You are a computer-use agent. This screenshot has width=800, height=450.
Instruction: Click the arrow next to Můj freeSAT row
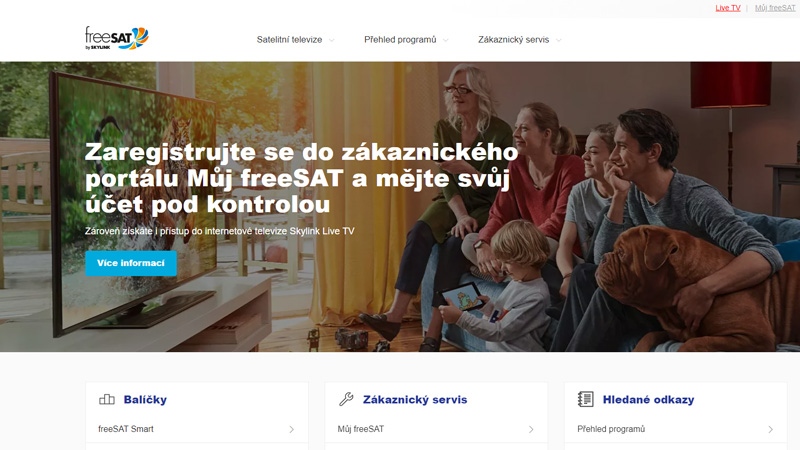(x=531, y=430)
